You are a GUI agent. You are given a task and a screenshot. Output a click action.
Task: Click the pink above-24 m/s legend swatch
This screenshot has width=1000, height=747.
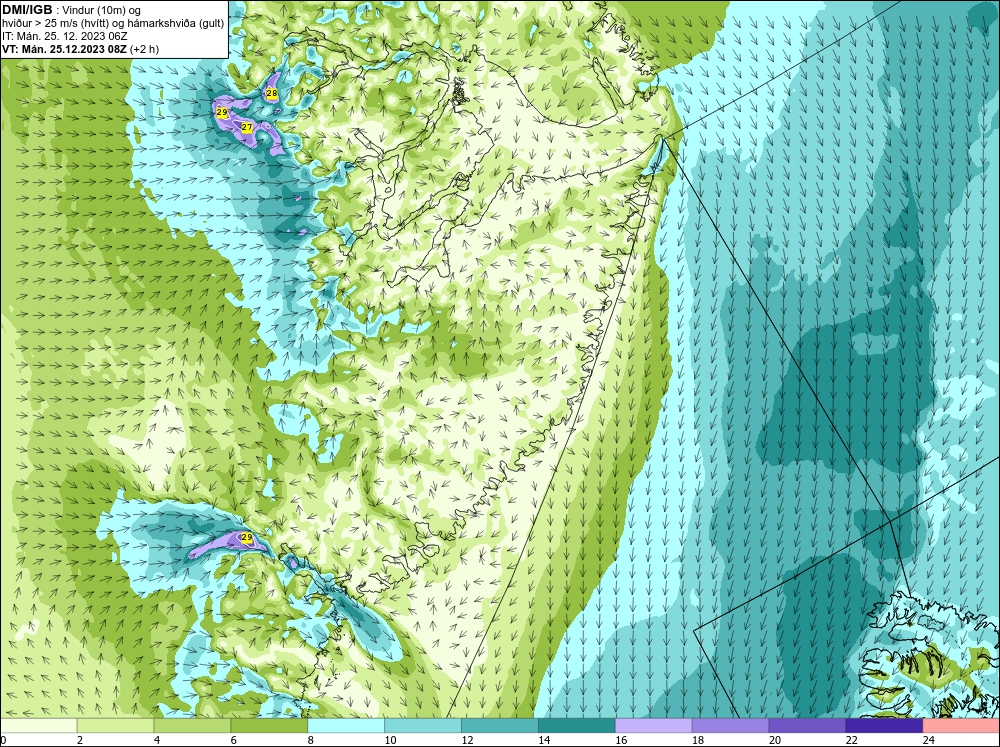(961, 726)
